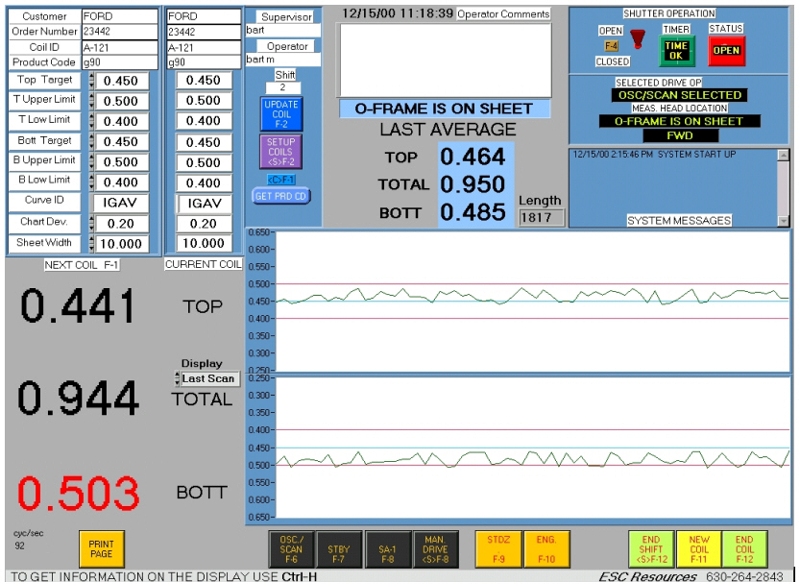Screen dimensions: 800x587
Task: Select the SA-1 F-8 button
Action: (x=385, y=549)
